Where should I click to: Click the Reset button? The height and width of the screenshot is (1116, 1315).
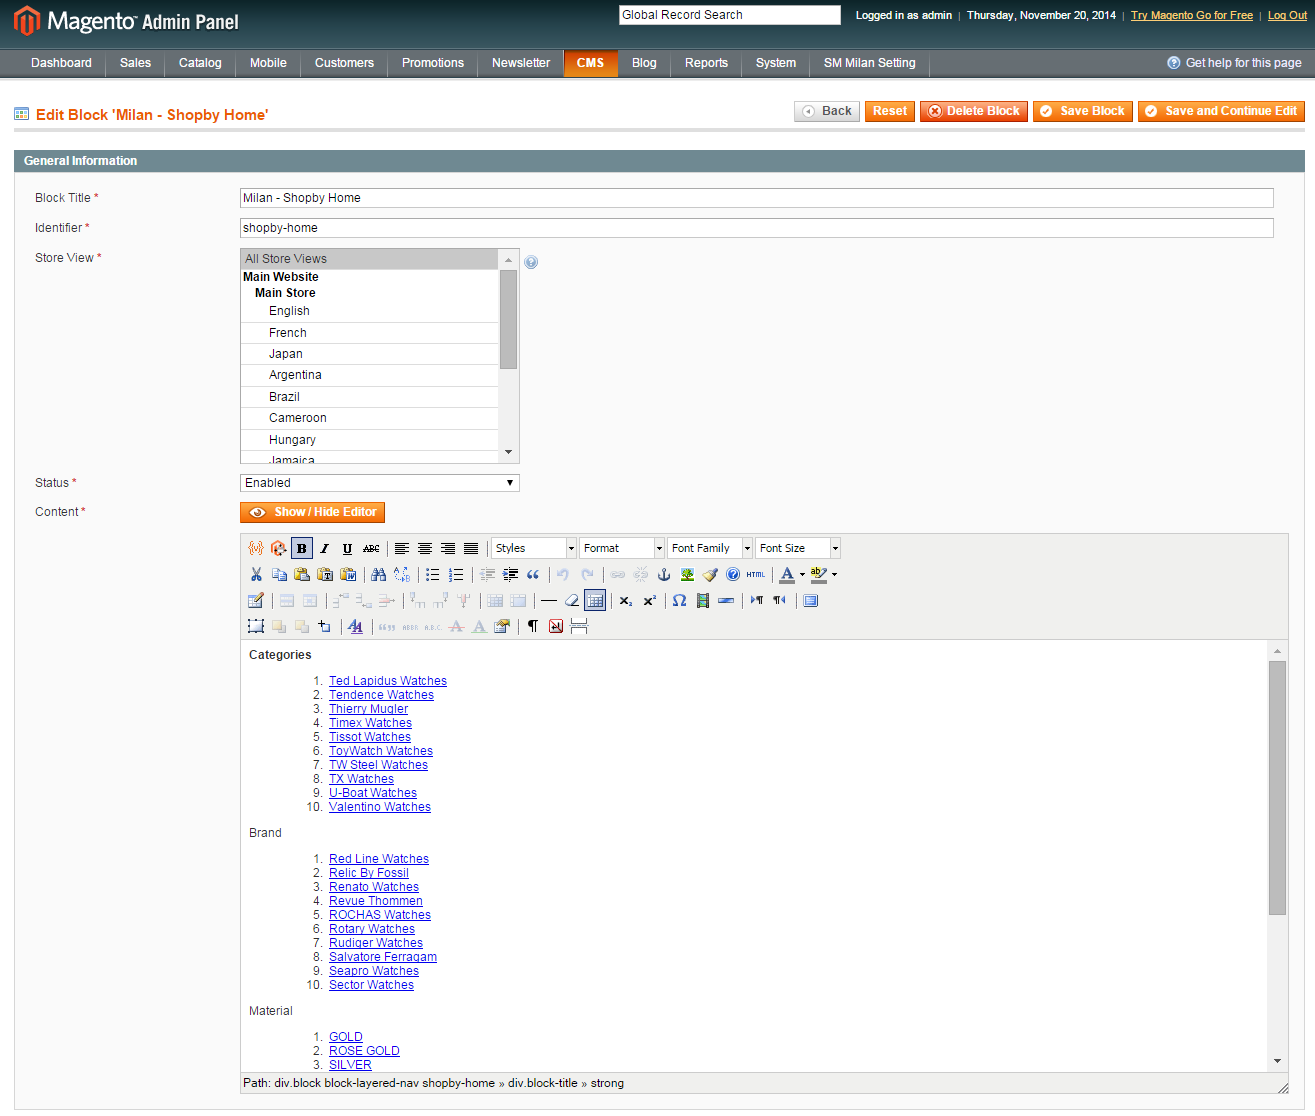click(x=890, y=111)
